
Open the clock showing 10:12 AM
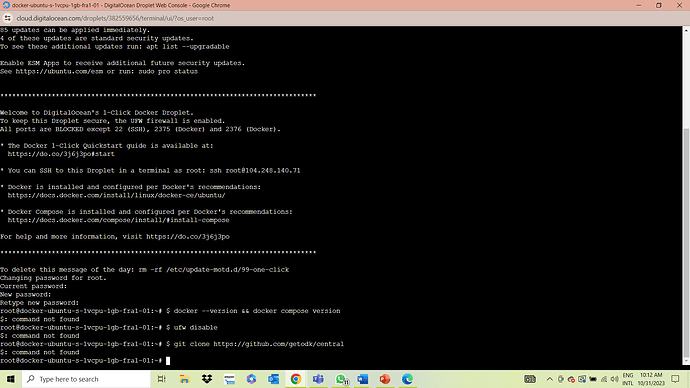coord(651,379)
